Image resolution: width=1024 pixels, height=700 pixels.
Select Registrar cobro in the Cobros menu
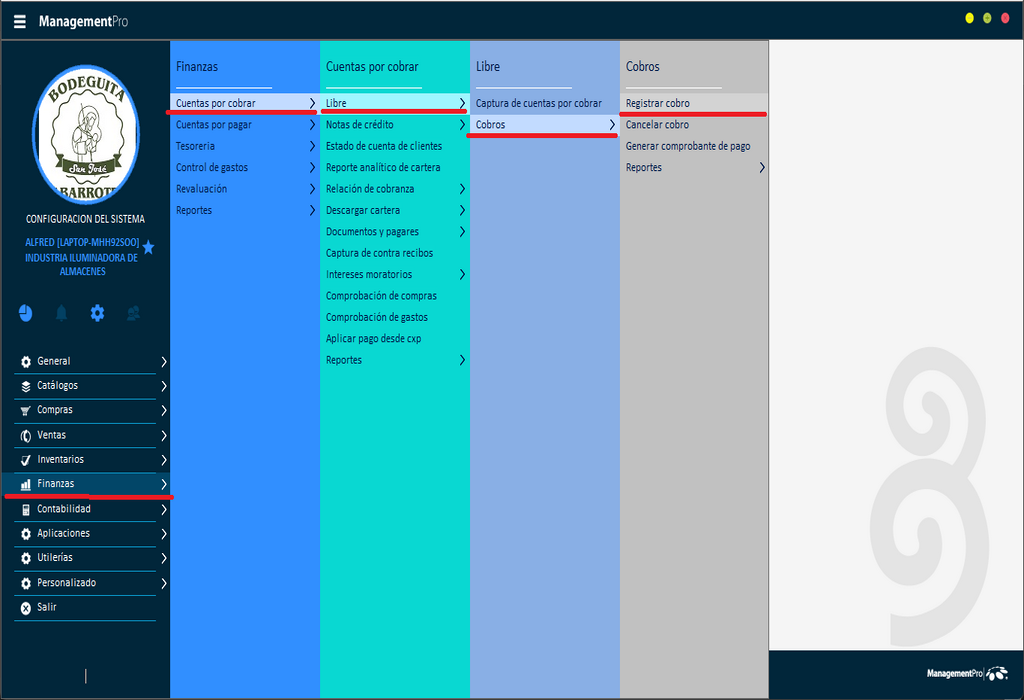[x=657, y=103]
